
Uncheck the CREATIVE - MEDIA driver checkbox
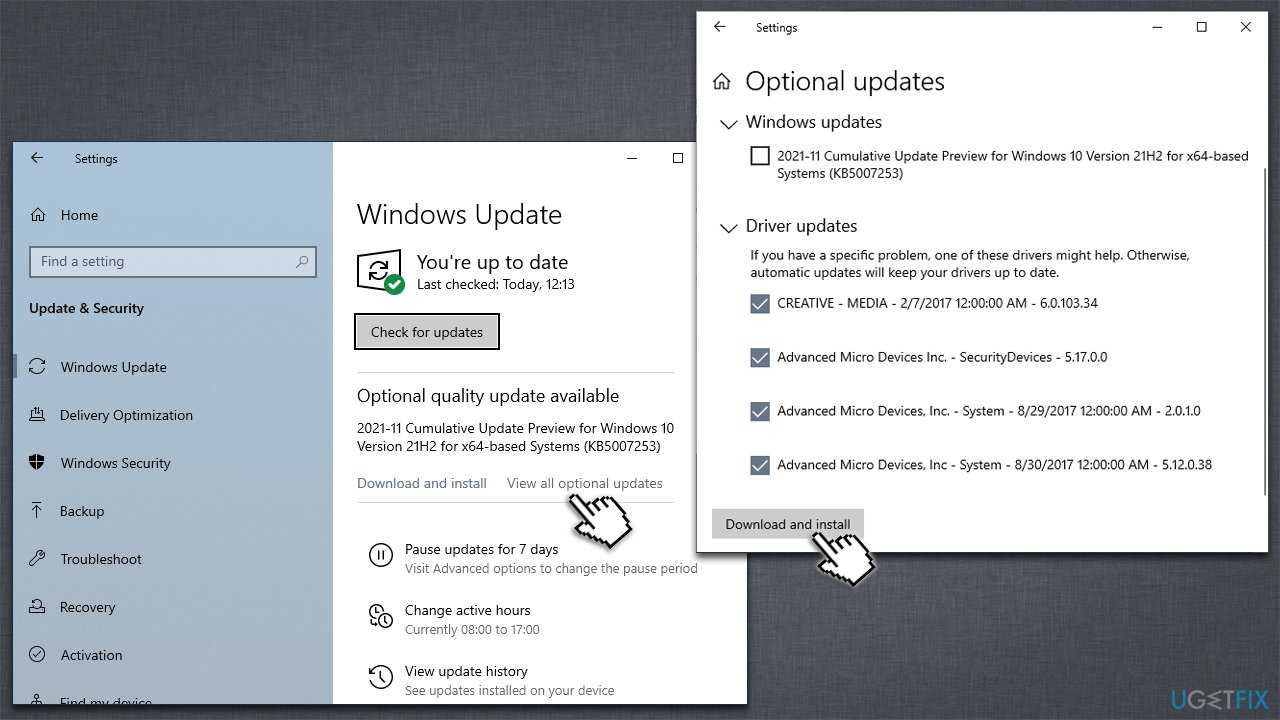(760, 303)
